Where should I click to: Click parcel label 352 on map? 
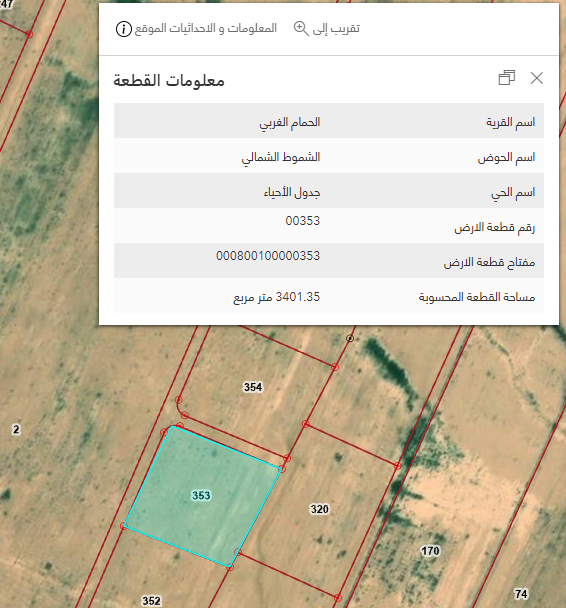point(151,601)
